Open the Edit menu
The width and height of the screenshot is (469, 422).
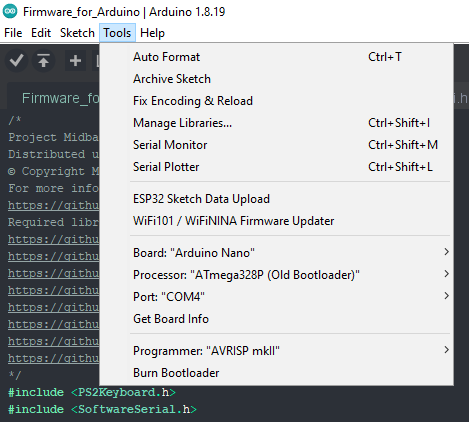pyautogui.click(x=41, y=33)
